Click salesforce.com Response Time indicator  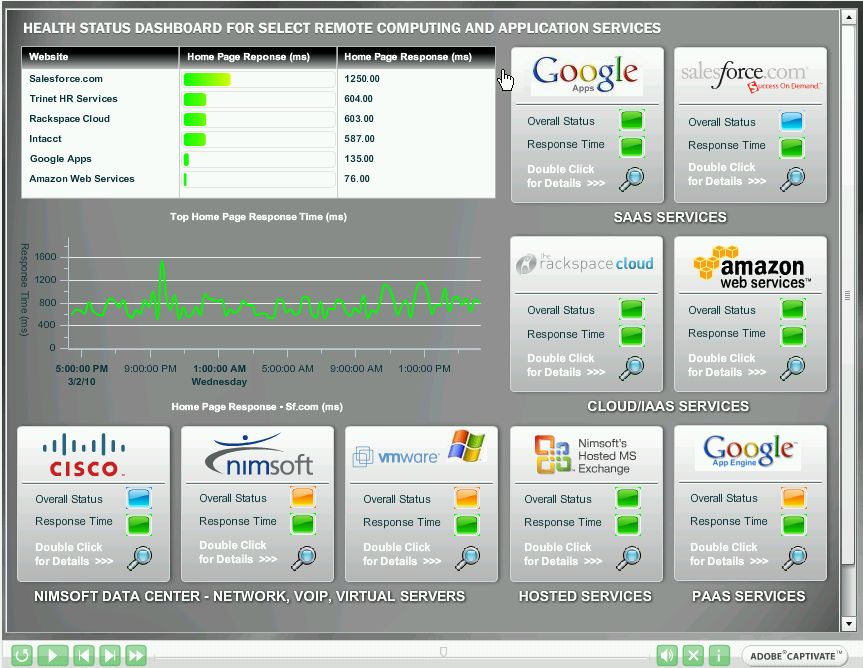793,147
